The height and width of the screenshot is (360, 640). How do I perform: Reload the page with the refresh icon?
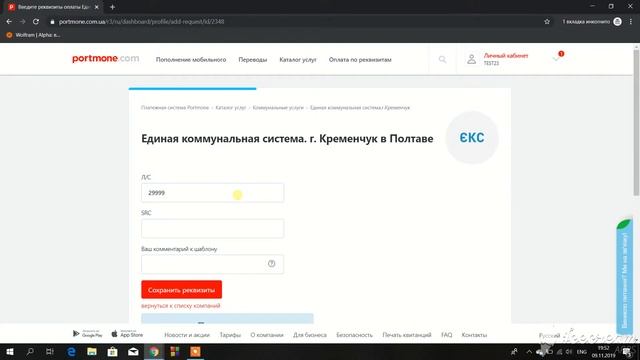click(x=36, y=22)
